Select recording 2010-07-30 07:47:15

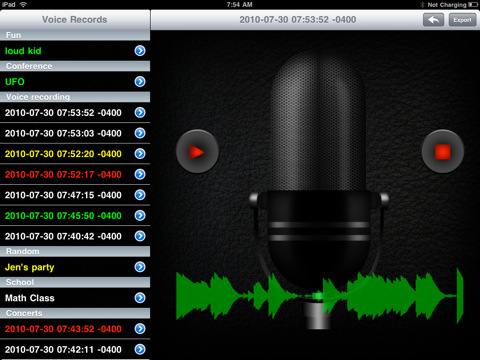click(x=75, y=195)
